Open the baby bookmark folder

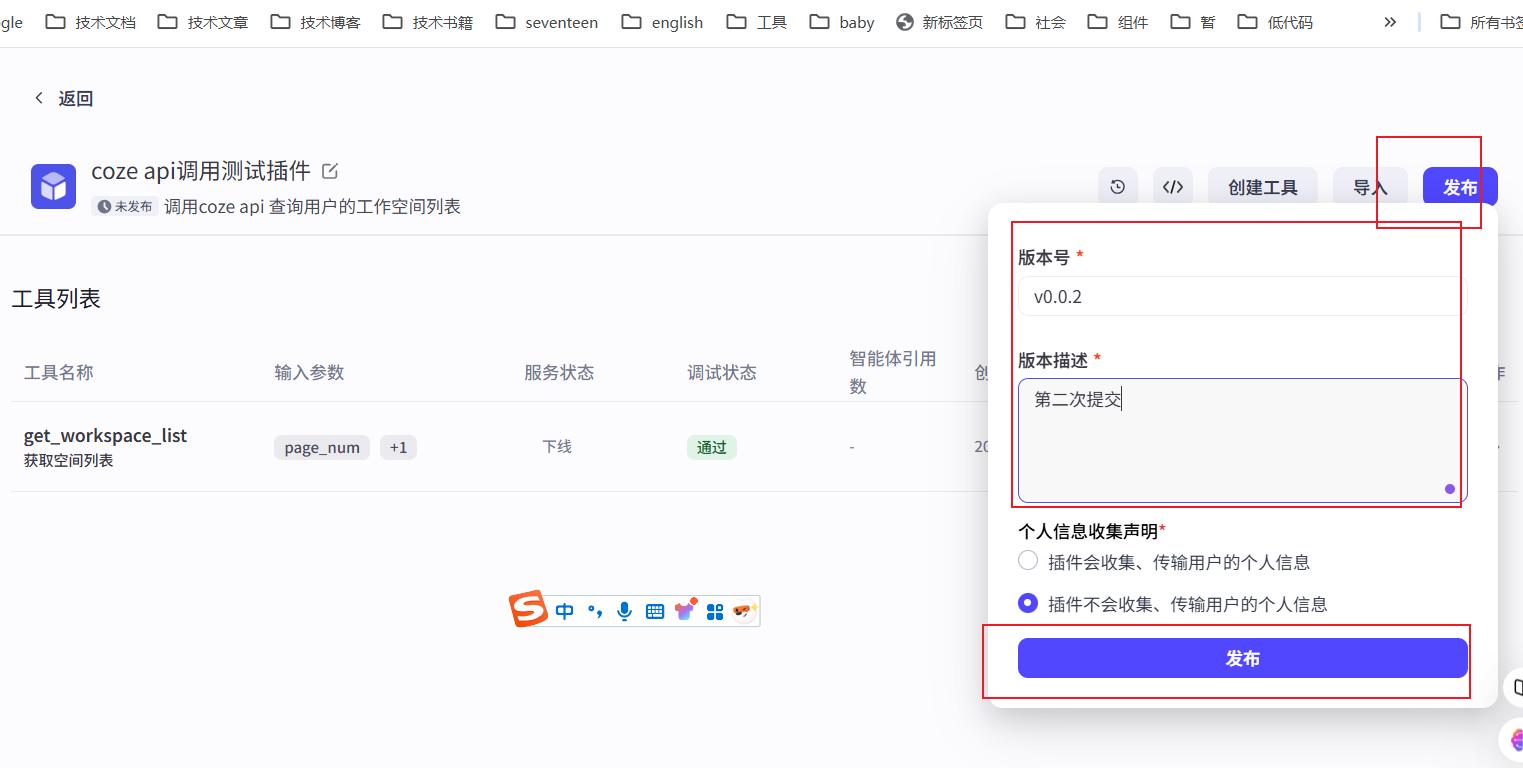coord(842,22)
